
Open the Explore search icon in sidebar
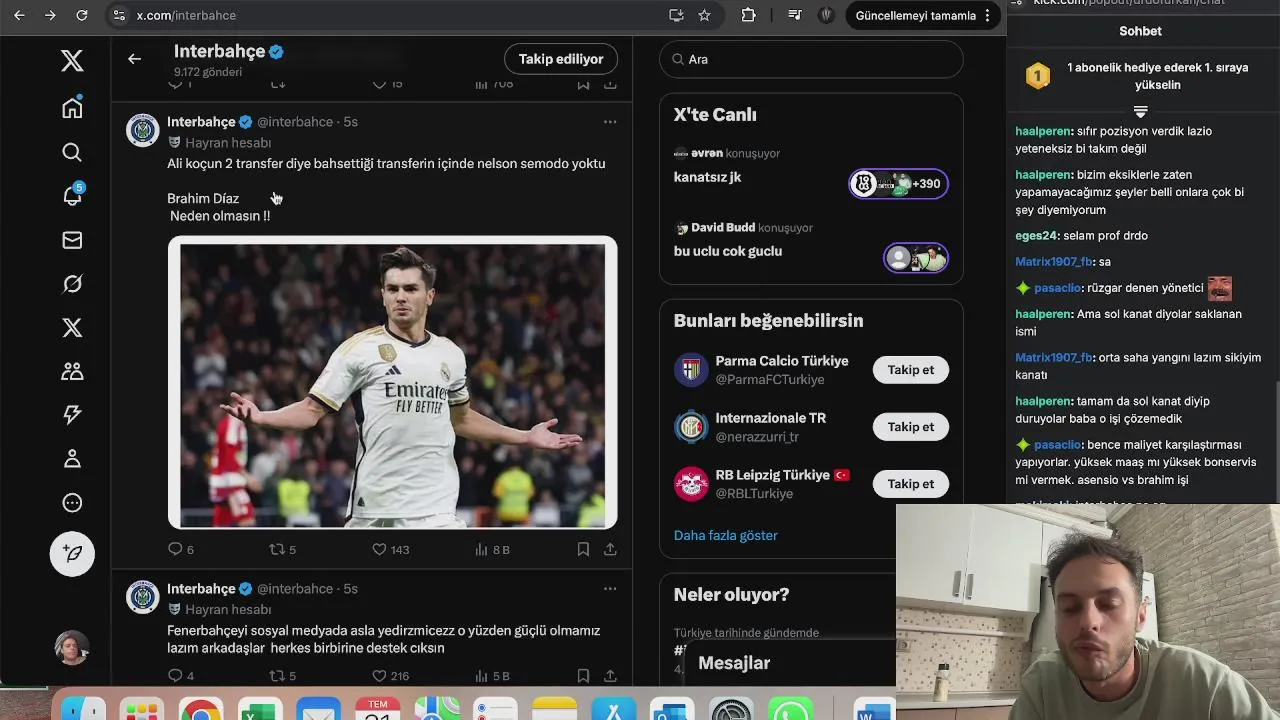click(72, 152)
